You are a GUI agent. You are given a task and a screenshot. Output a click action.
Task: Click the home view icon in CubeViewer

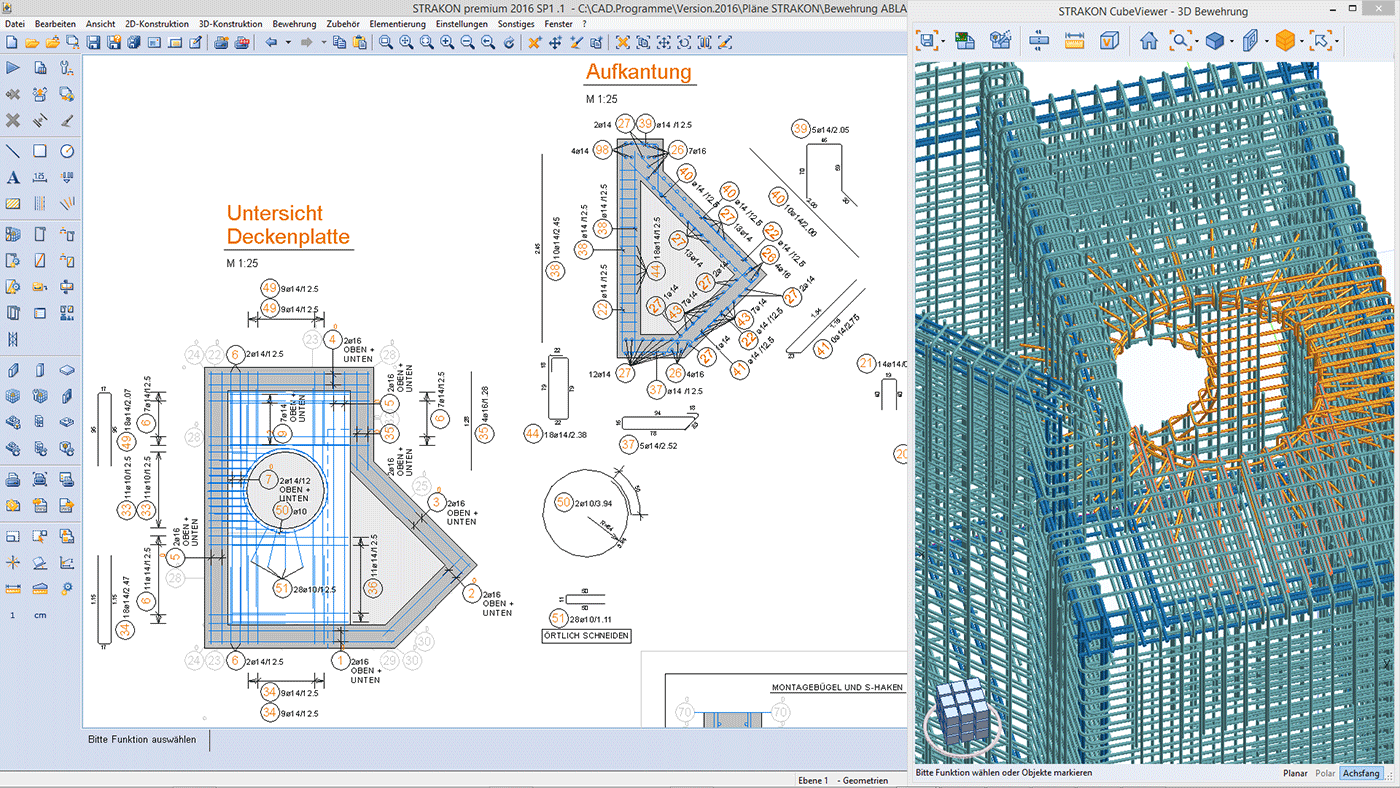(1149, 41)
